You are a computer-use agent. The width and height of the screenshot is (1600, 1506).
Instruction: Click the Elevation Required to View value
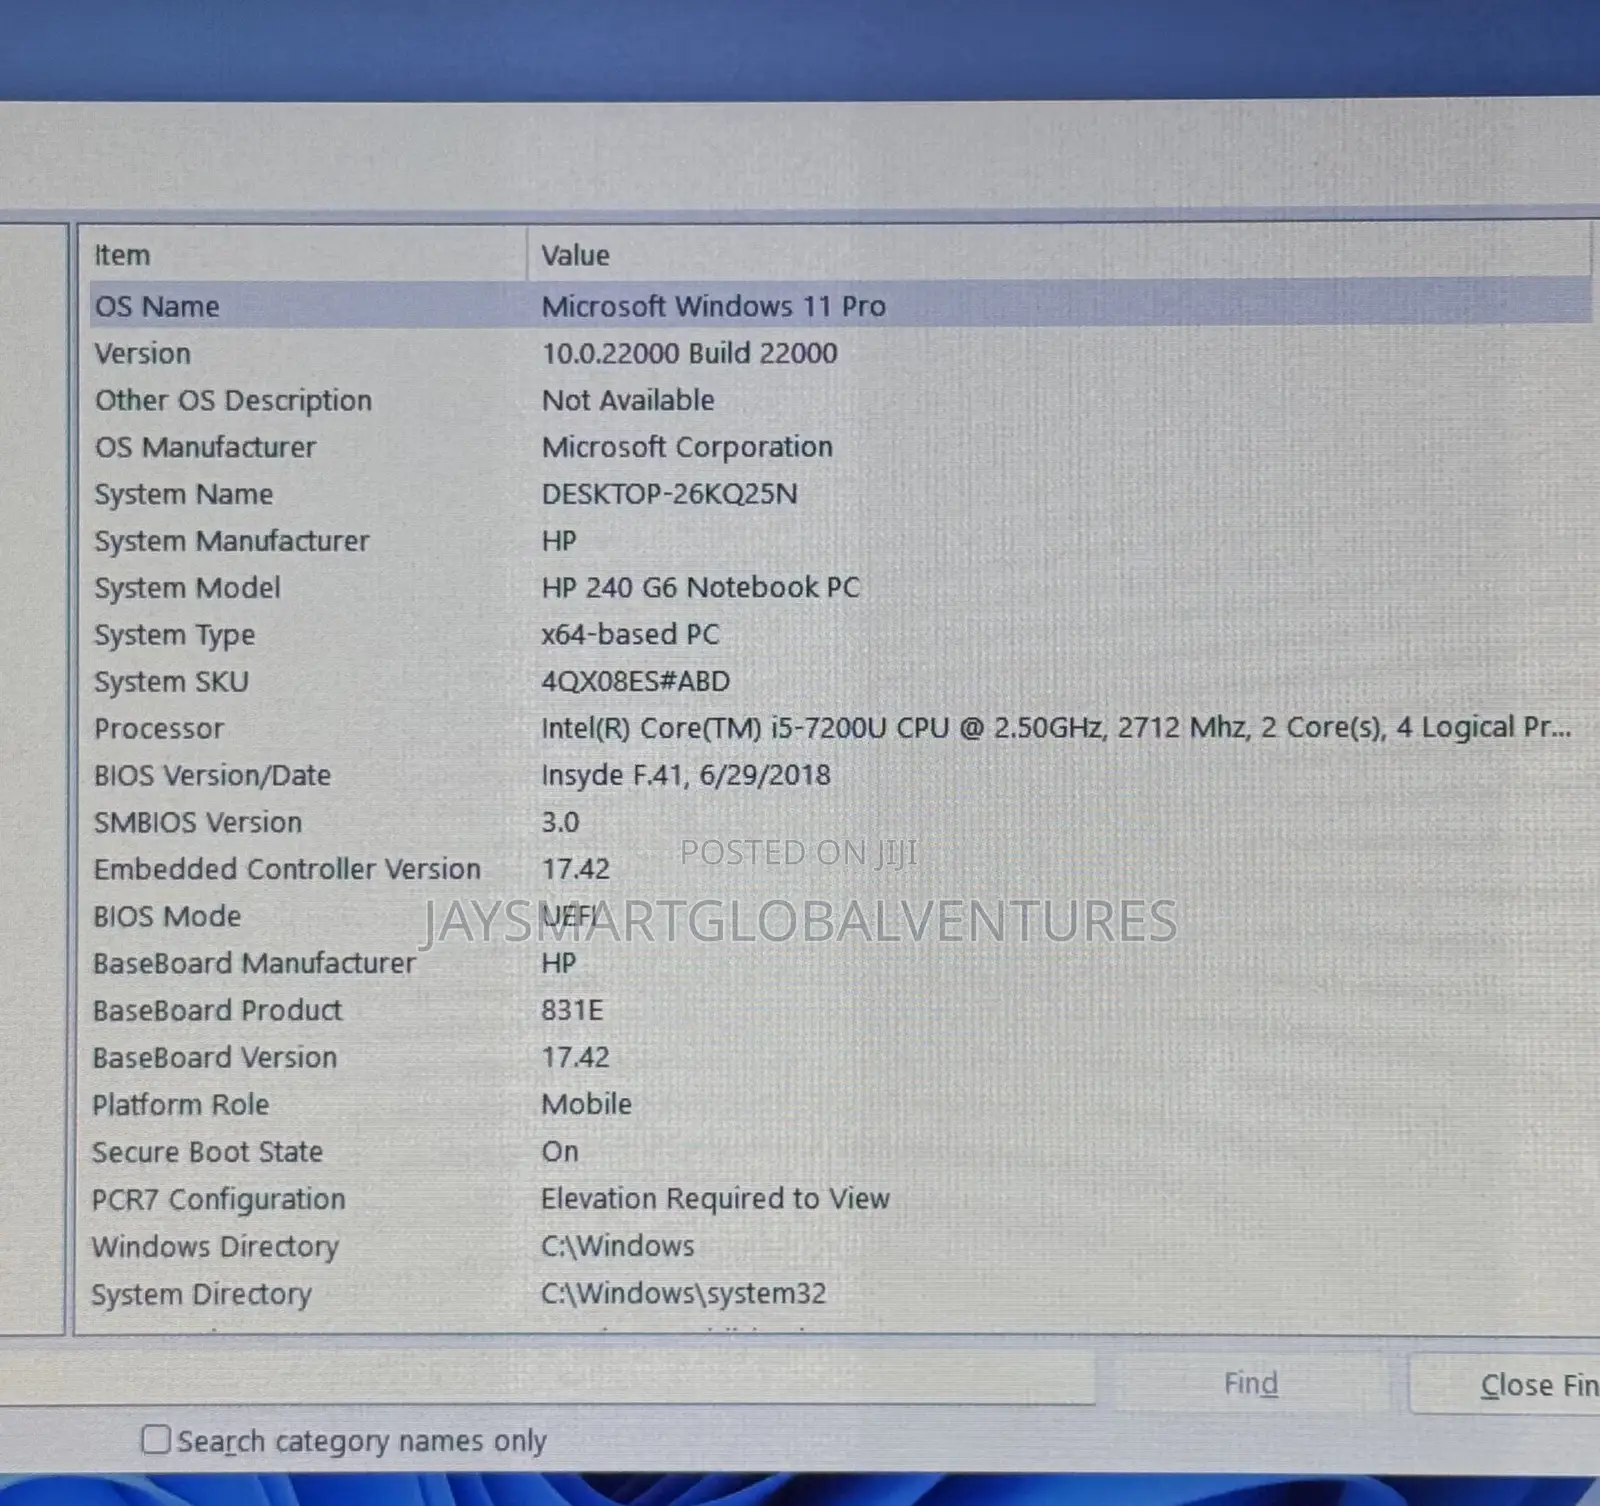[x=715, y=1198]
